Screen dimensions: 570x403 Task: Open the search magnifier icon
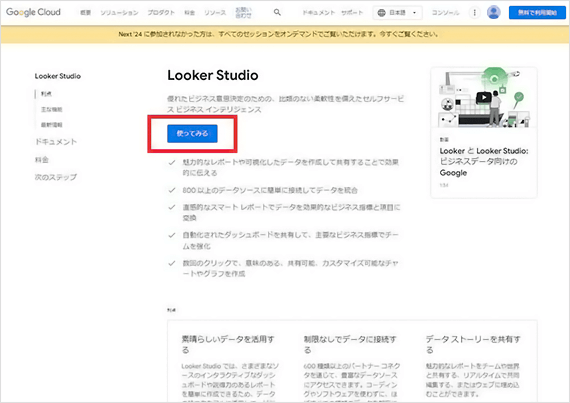coord(277,12)
